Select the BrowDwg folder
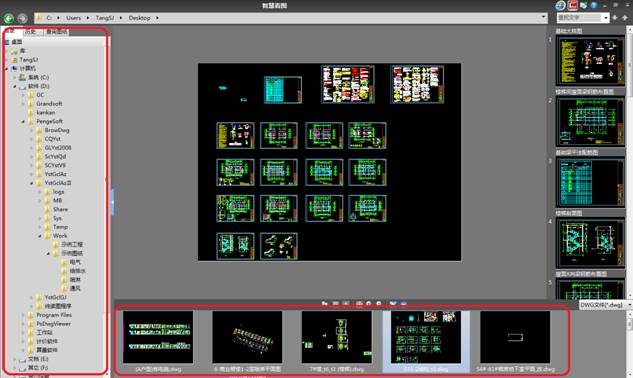Screen dimensions: 633x378 pos(57,130)
